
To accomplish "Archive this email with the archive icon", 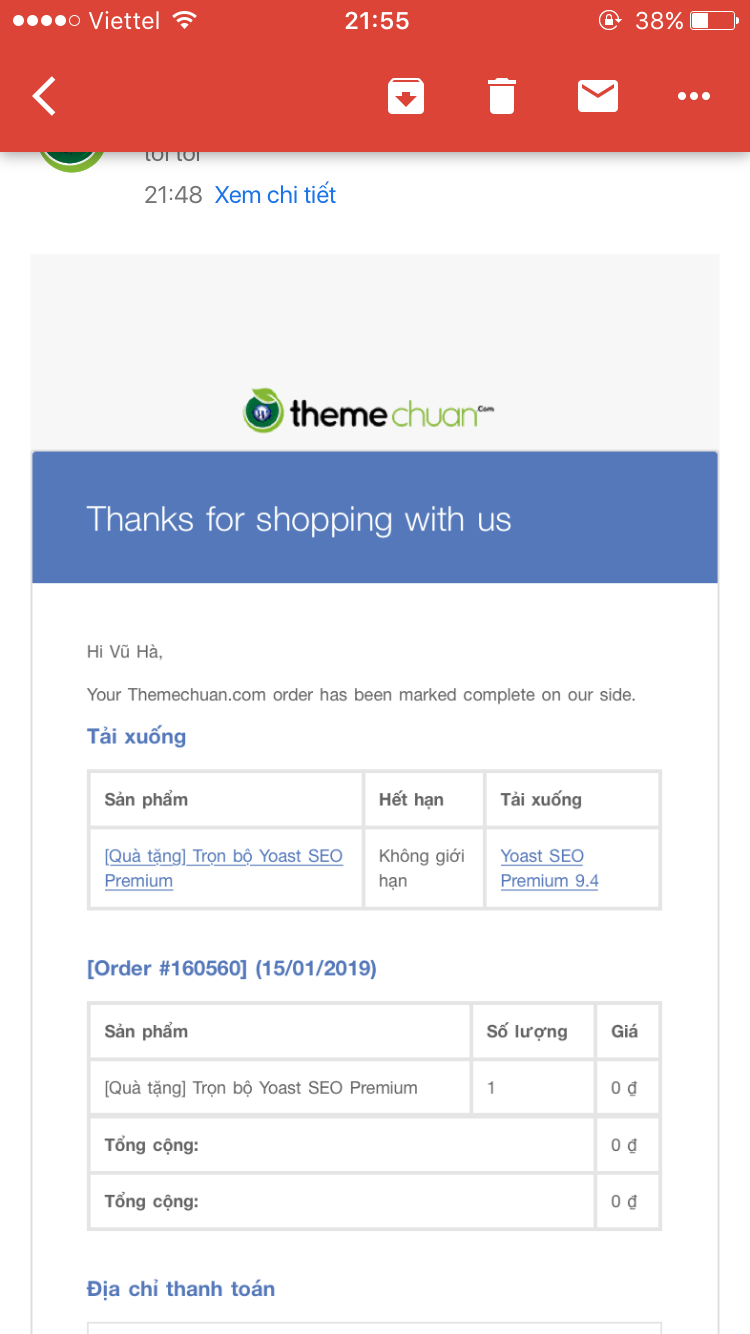I will point(406,96).
